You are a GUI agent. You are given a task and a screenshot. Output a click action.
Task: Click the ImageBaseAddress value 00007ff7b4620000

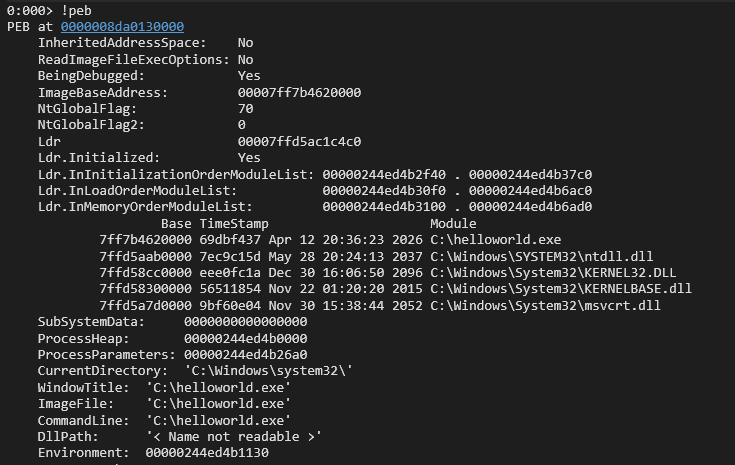pos(299,92)
